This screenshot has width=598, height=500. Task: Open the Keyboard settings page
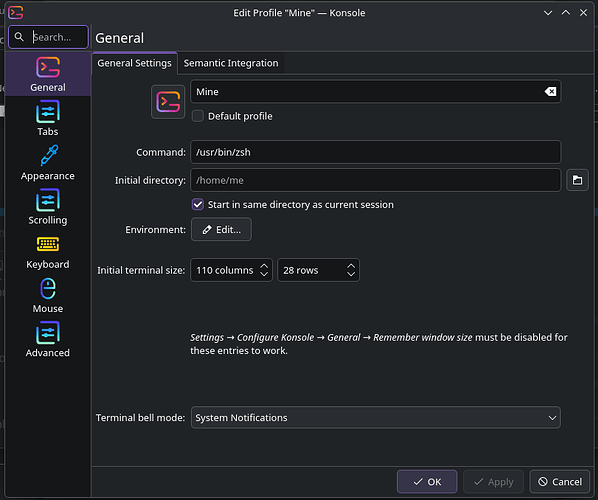click(48, 251)
